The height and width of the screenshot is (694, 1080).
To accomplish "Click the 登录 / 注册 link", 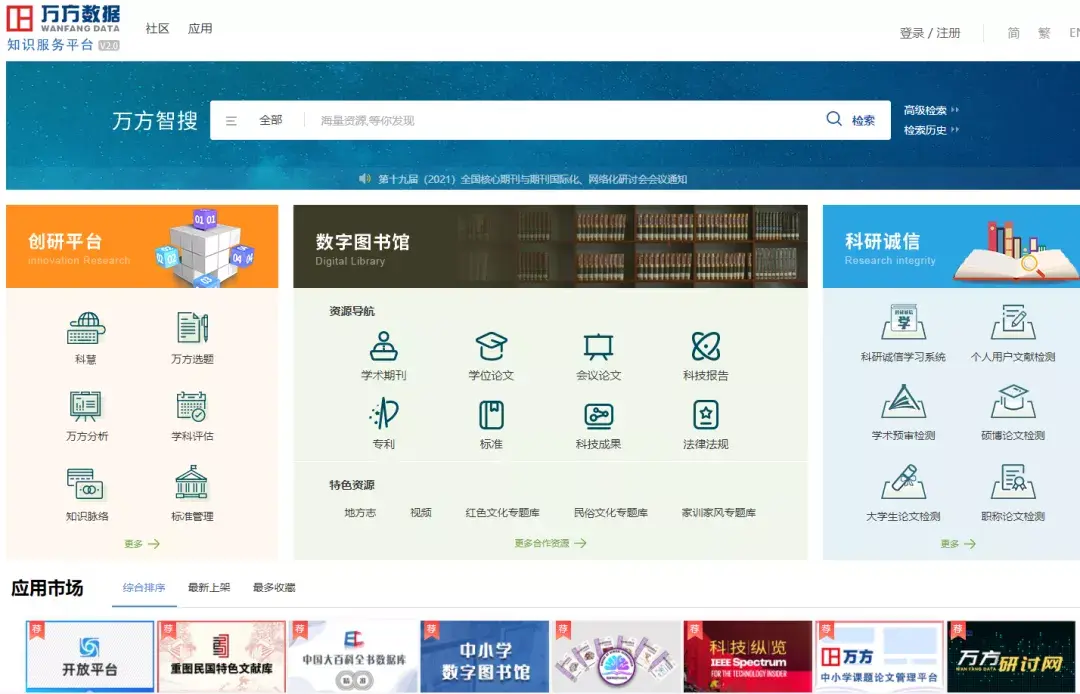I will pos(930,33).
